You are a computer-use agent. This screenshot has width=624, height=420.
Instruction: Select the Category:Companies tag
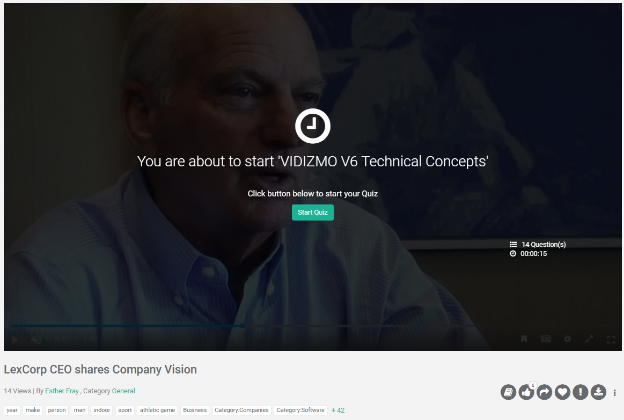241,410
